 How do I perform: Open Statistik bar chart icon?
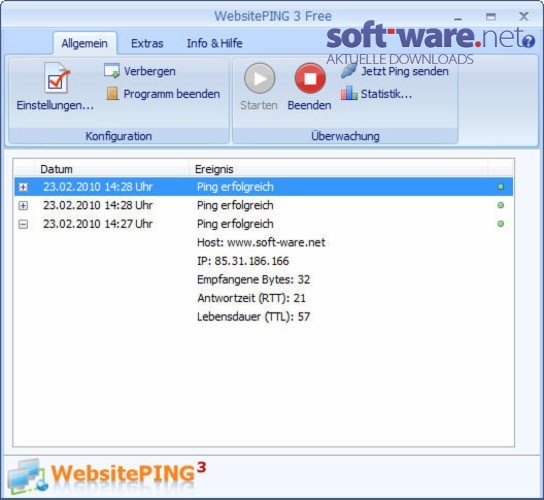point(349,93)
